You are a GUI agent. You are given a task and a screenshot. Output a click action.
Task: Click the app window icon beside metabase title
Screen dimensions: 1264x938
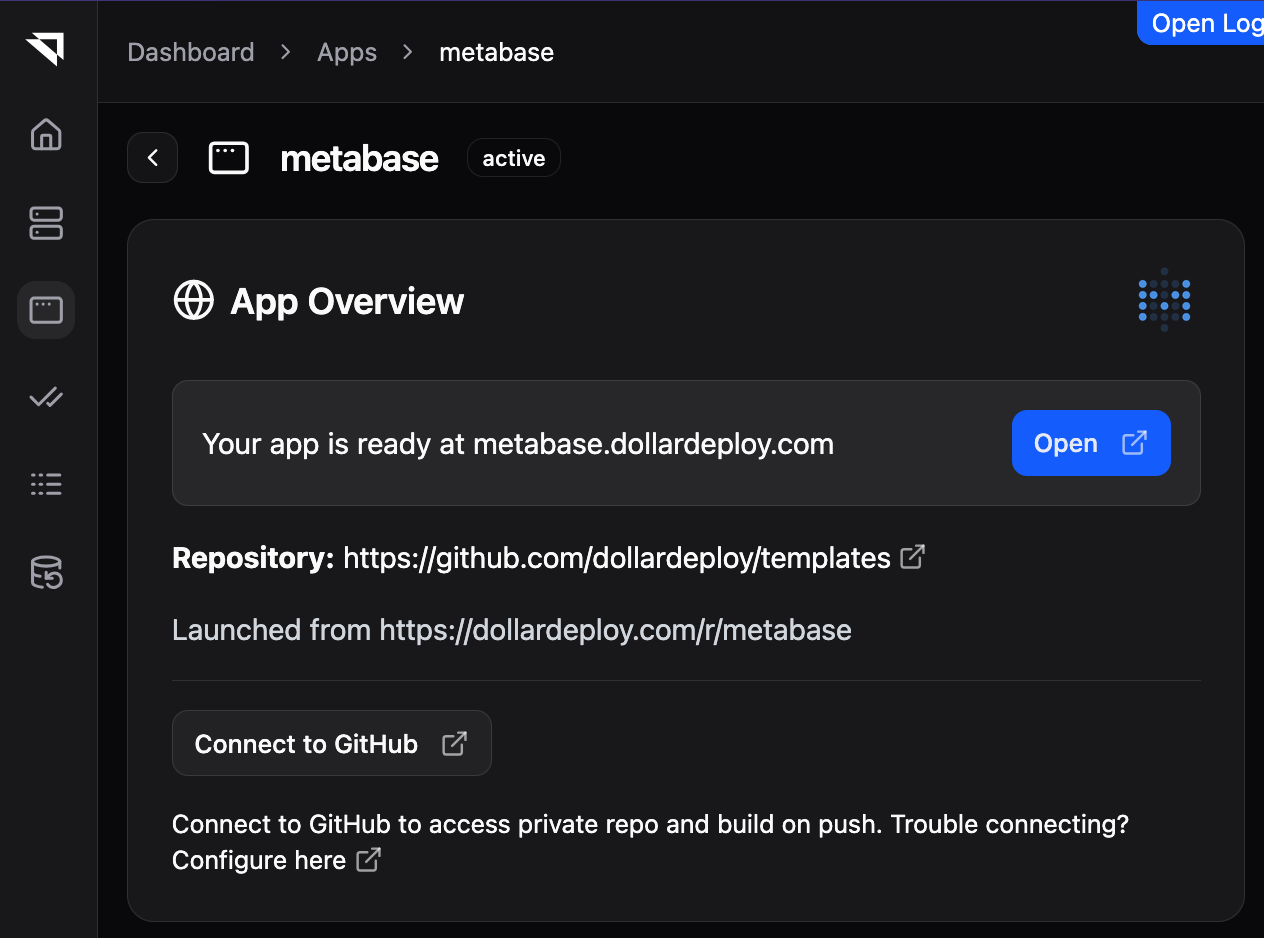(x=229, y=158)
